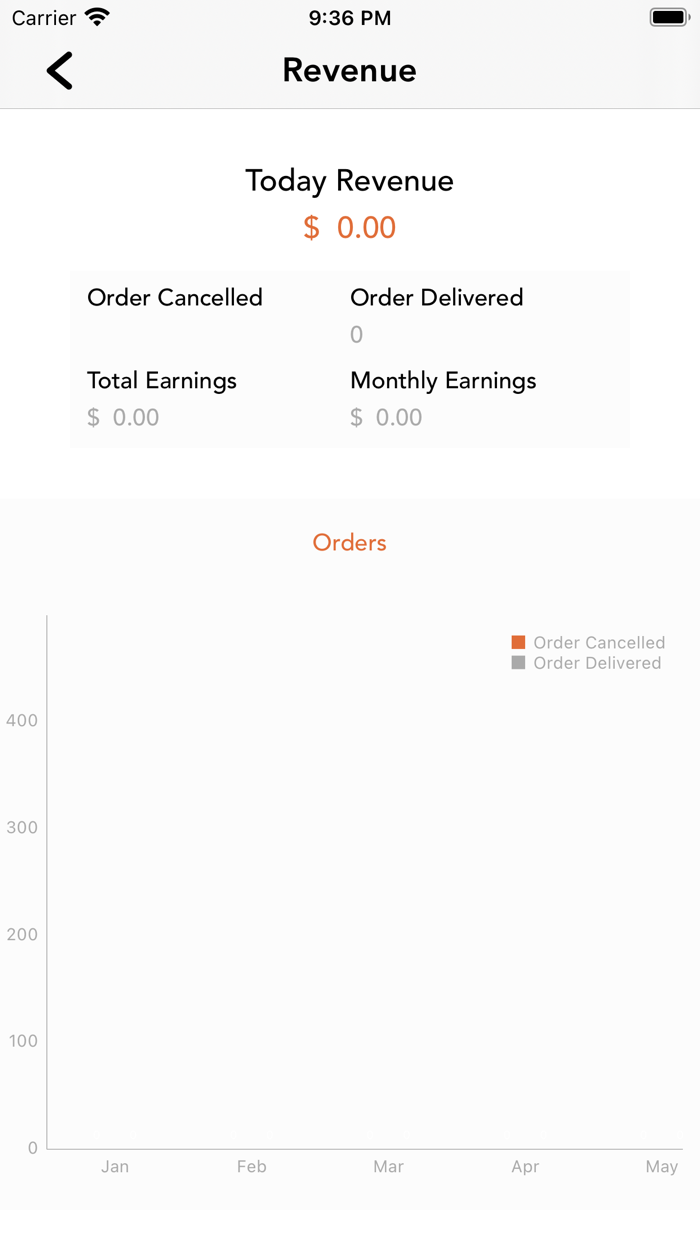Click the gray Order Delivered legend square
This screenshot has width=700, height=1244.
coord(518,662)
